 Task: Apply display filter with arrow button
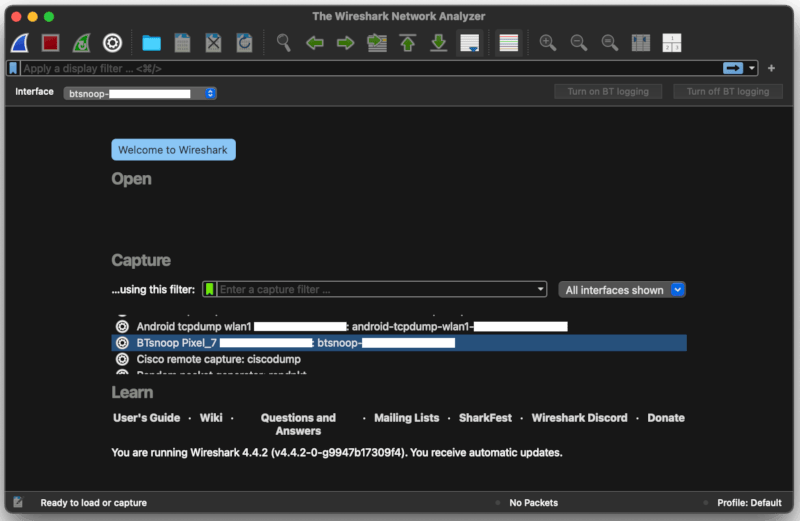(x=733, y=68)
